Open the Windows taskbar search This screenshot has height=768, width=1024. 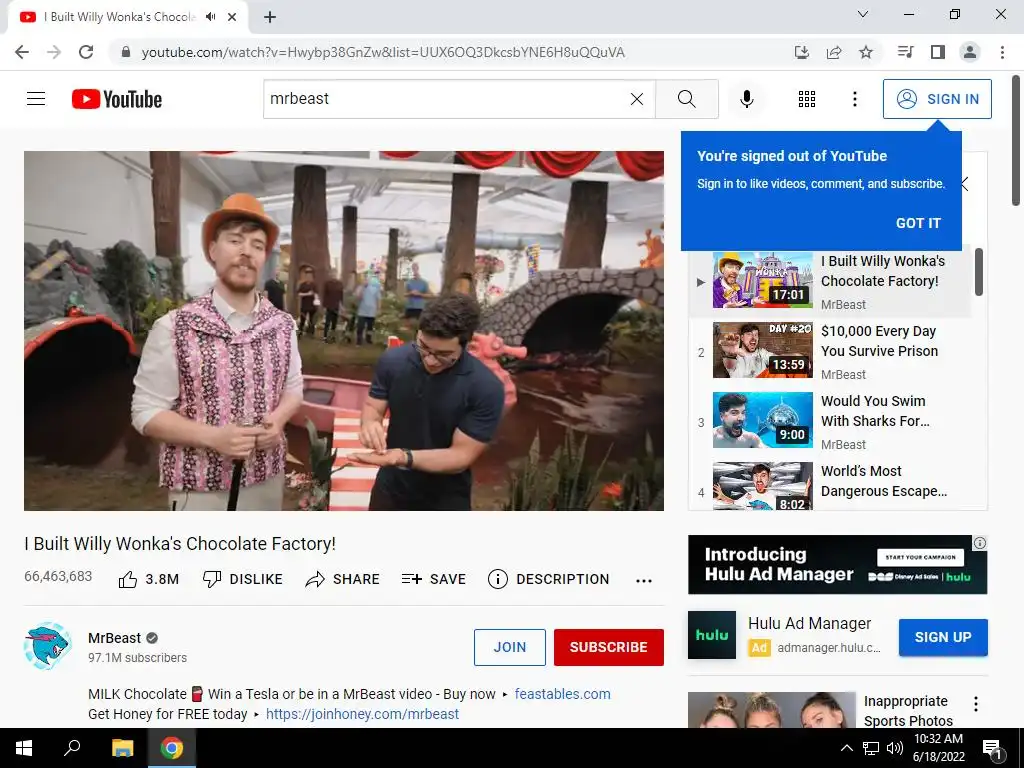click(72, 748)
